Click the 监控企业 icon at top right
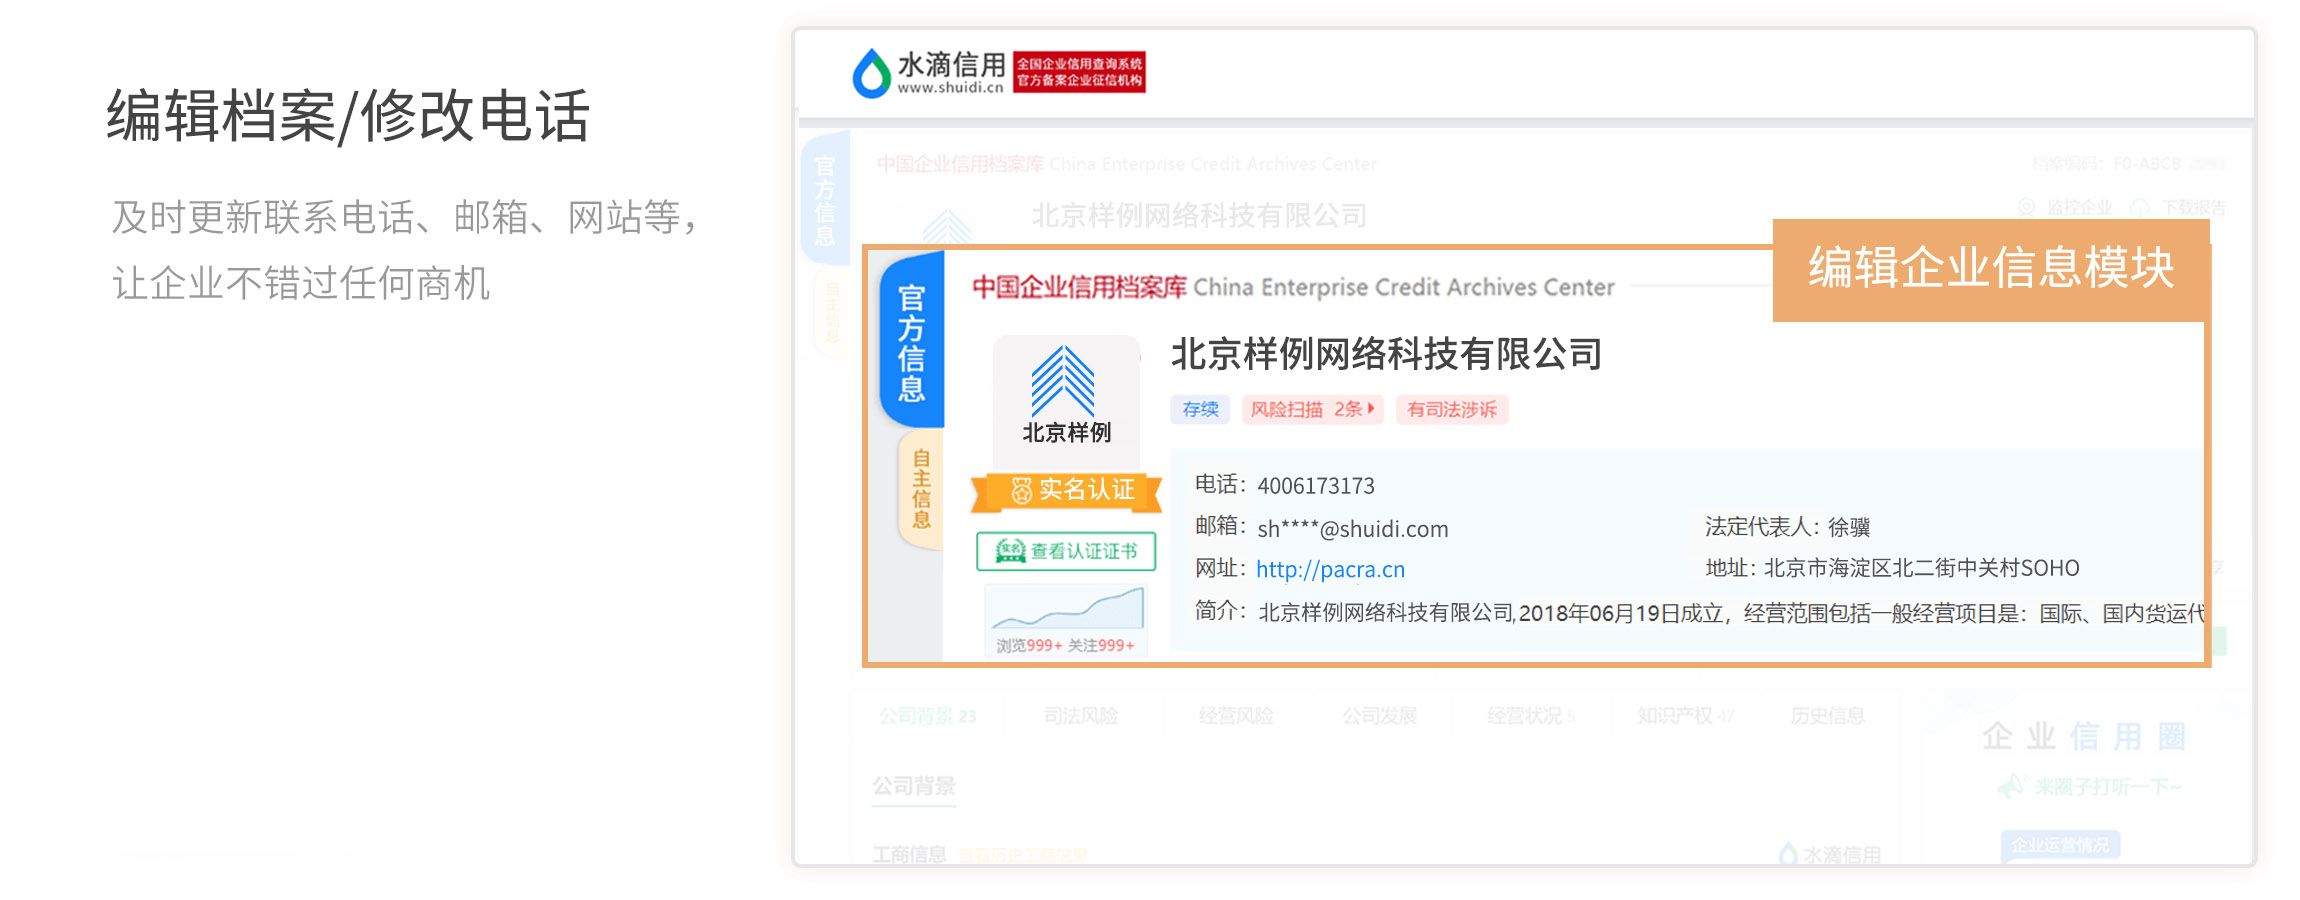The width and height of the screenshot is (2300, 900). coord(2026,207)
